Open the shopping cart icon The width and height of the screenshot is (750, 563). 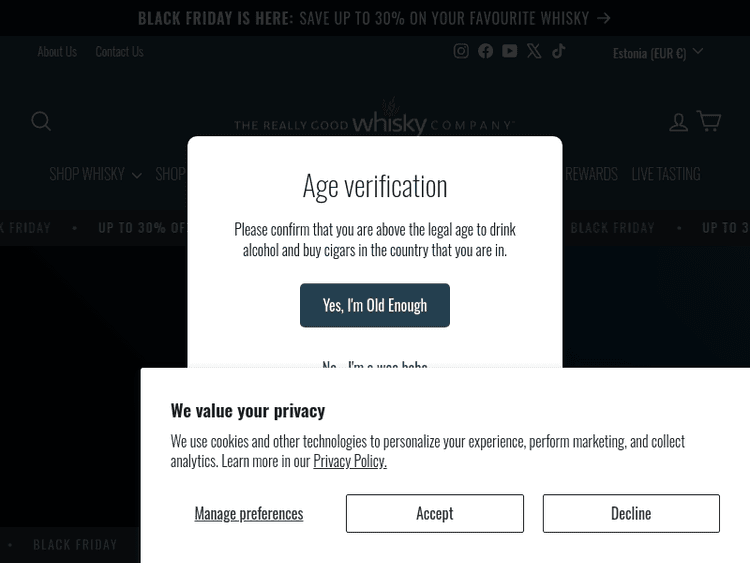709,121
